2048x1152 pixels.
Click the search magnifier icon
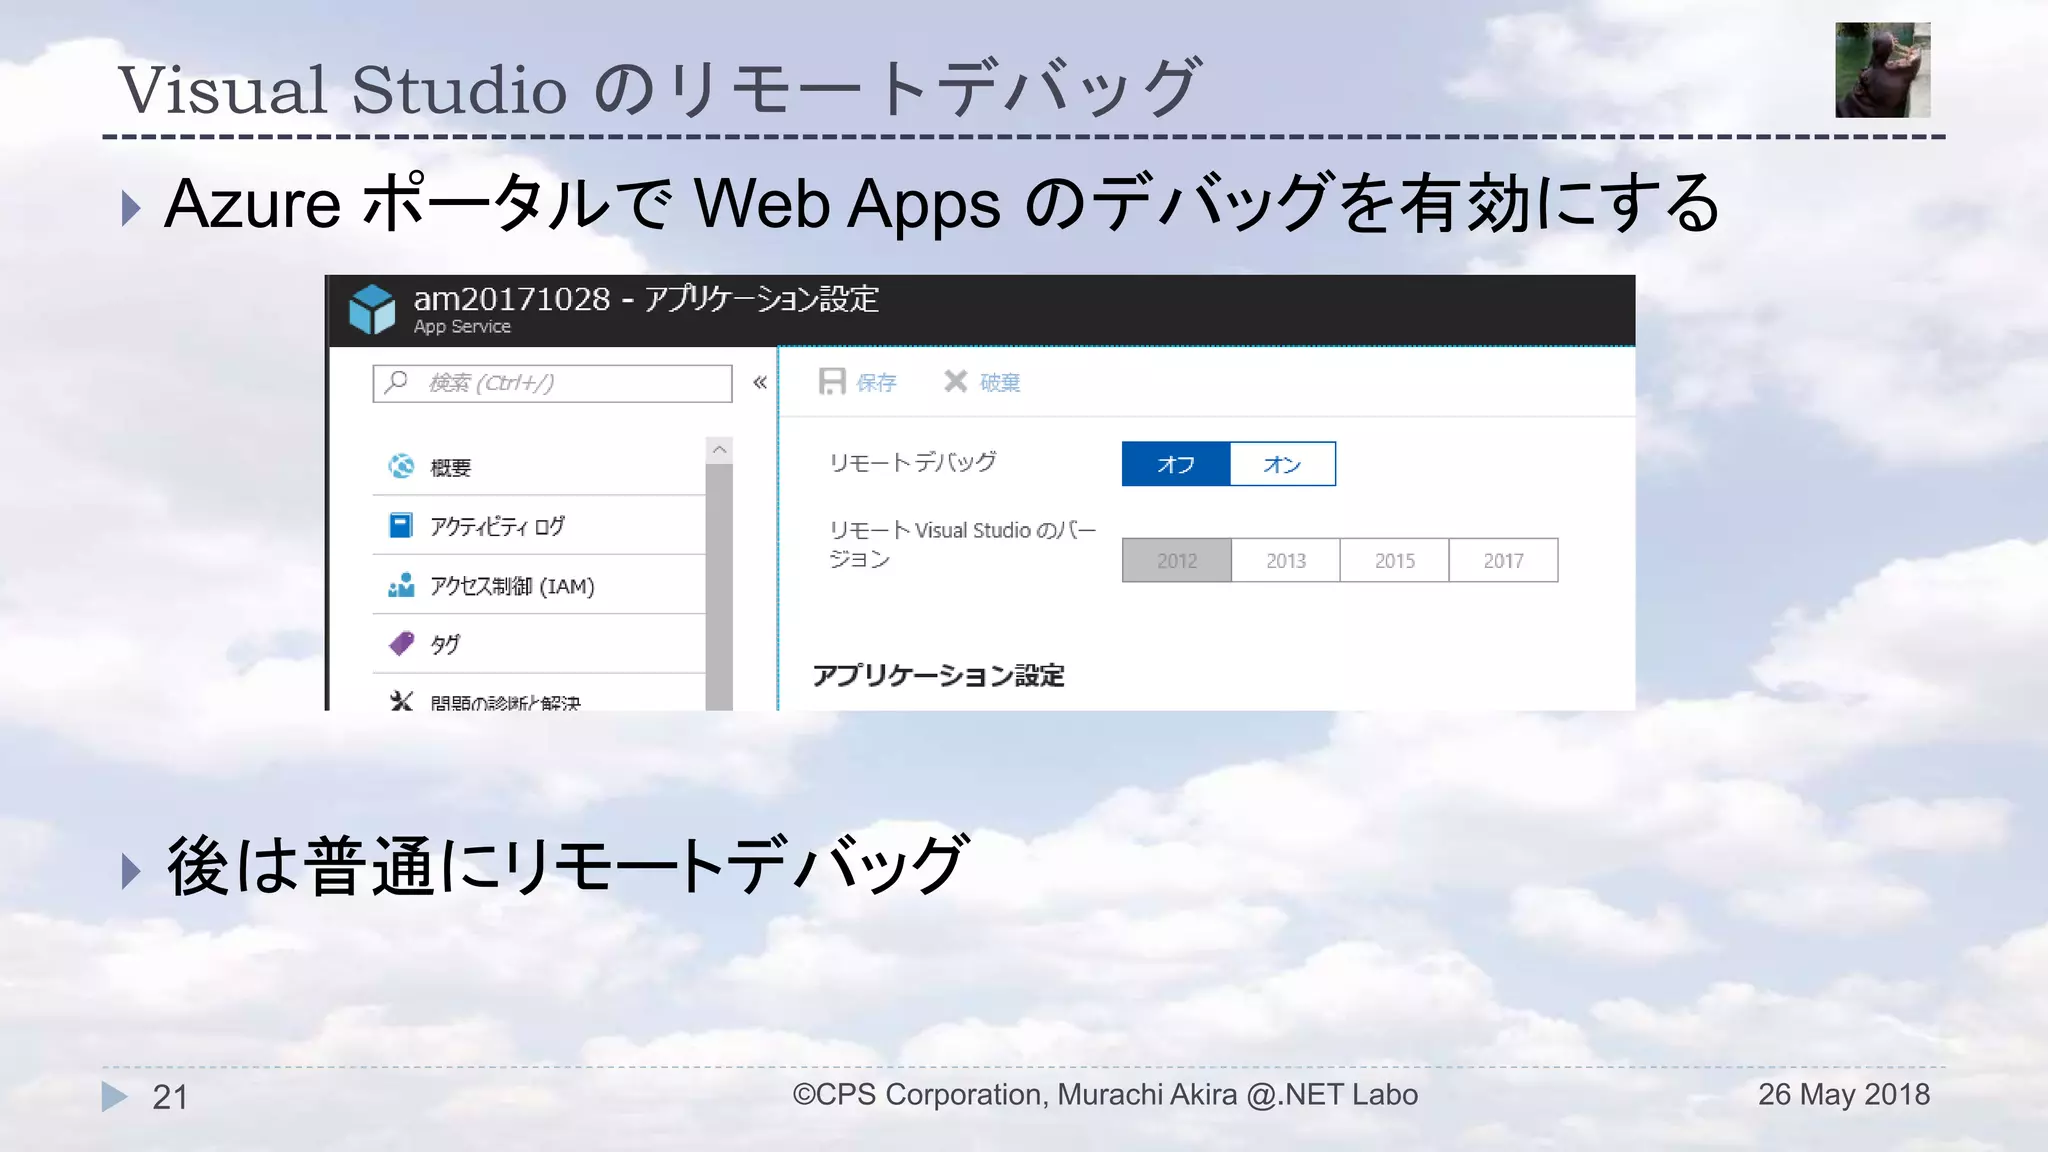pos(397,382)
